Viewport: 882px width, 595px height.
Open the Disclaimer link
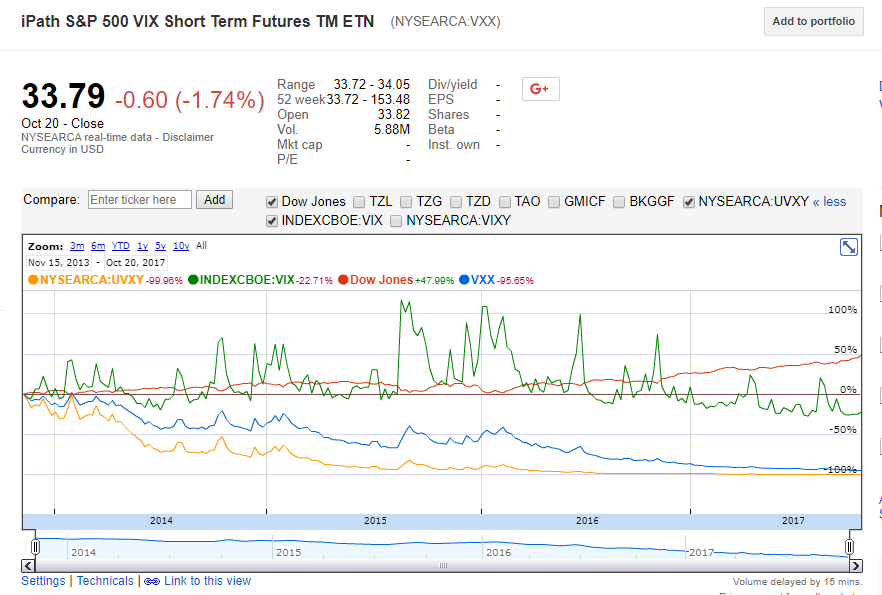188,137
